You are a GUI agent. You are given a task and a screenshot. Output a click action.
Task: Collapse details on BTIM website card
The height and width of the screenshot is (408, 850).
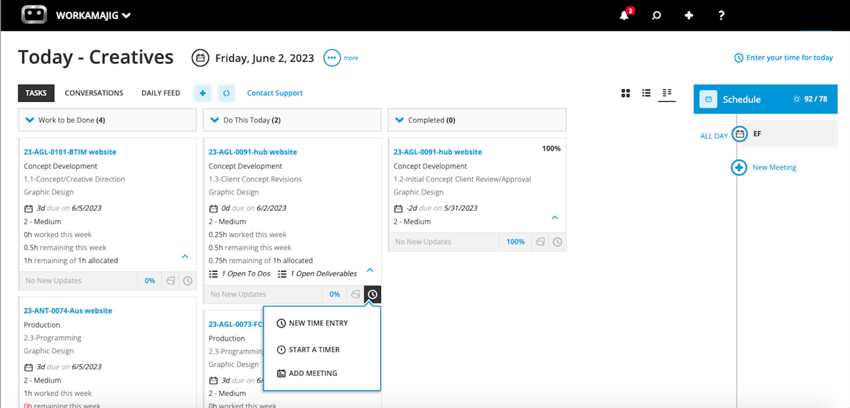point(185,256)
